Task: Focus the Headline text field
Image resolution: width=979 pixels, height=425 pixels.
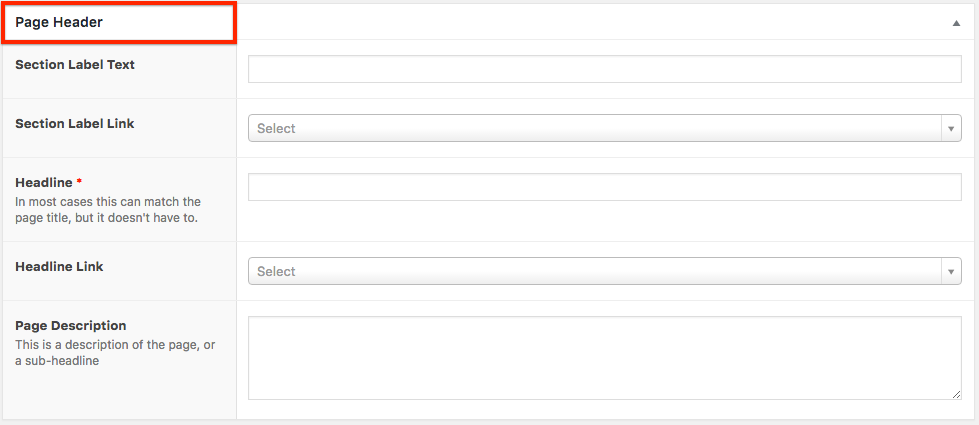Action: pyautogui.click(x=604, y=187)
